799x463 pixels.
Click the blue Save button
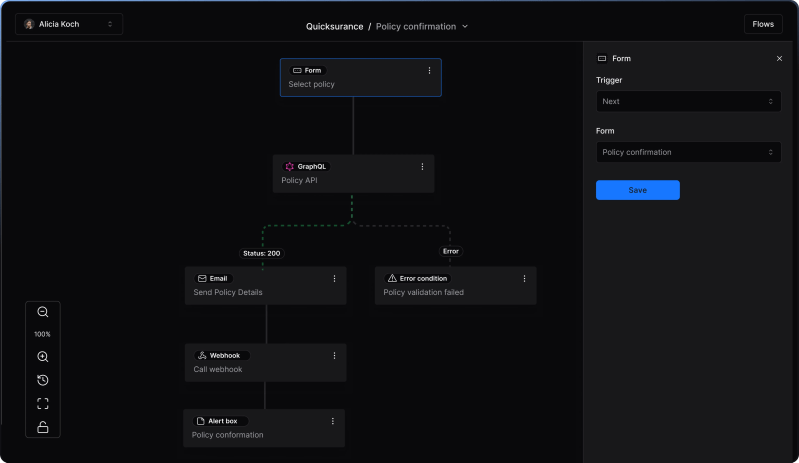pyautogui.click(x=637, y=190)
